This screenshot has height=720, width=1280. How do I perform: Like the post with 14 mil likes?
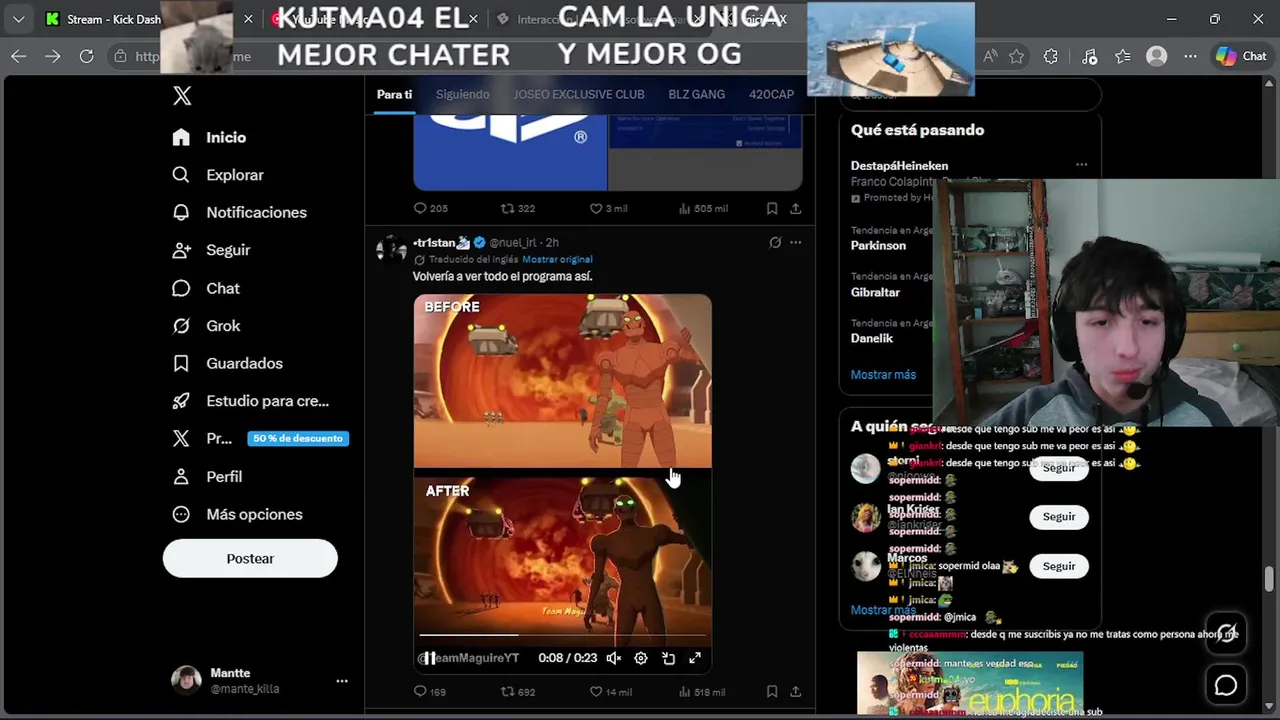pyautogui.click(x=595, y=691)
